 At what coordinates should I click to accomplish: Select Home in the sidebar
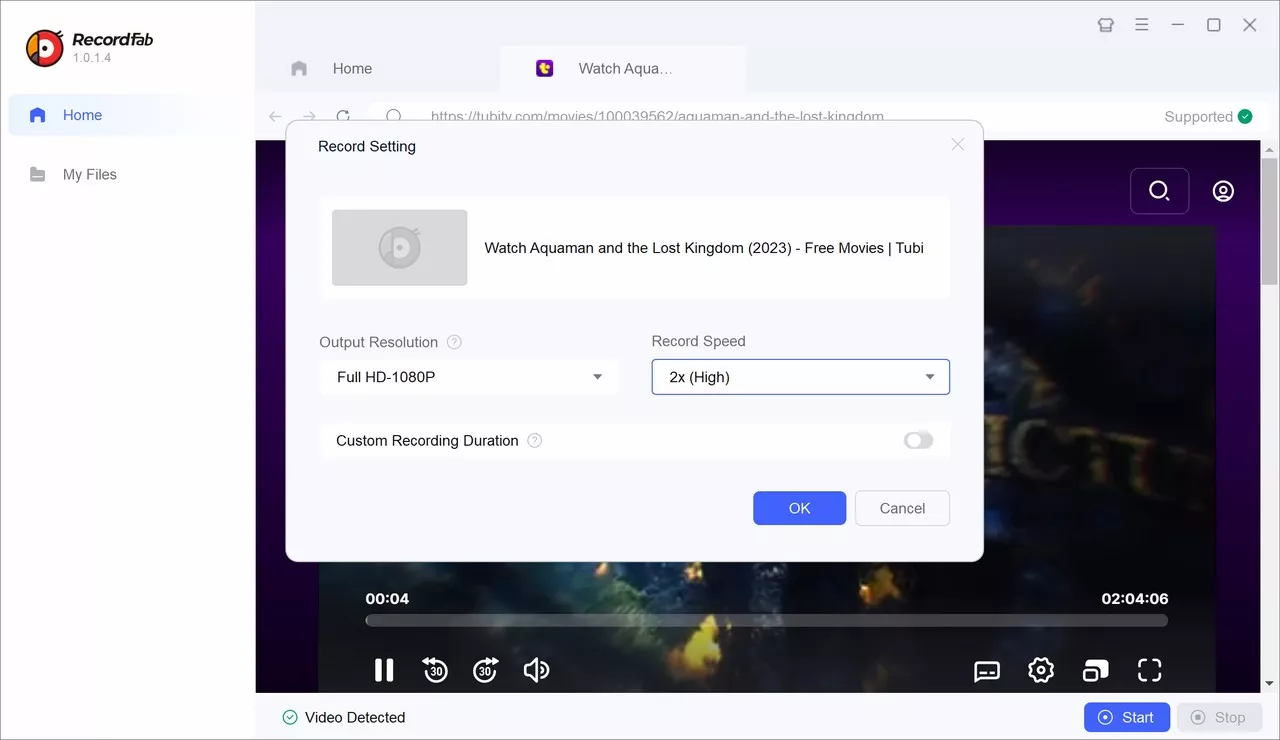130,115
